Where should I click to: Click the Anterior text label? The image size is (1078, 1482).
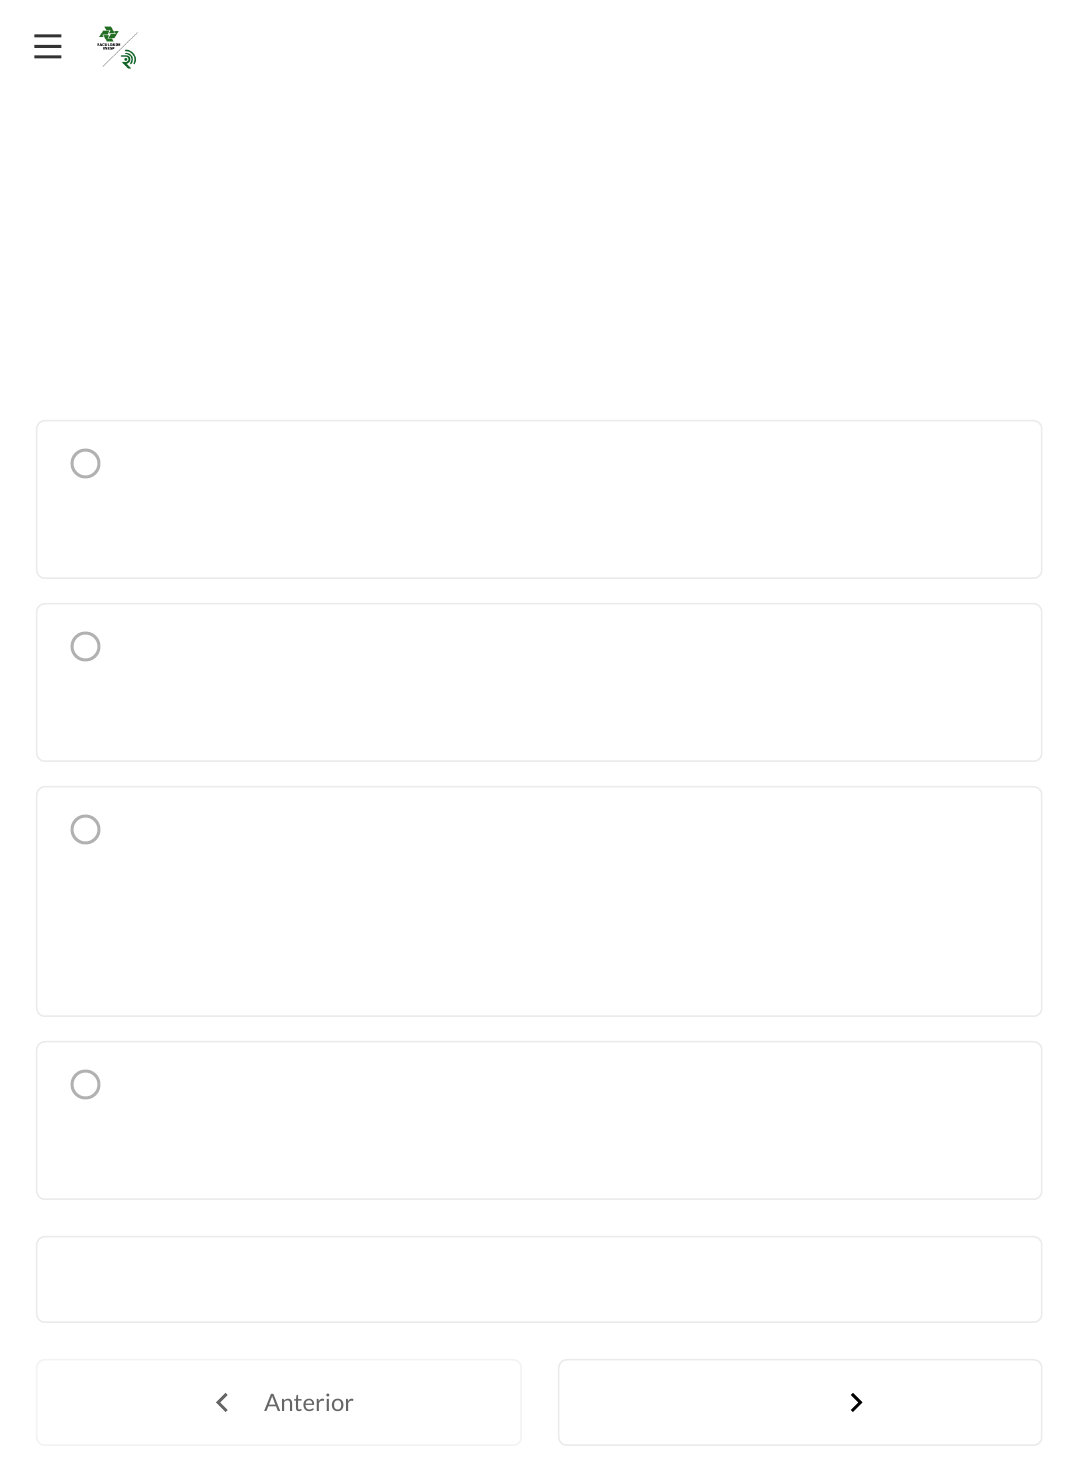tap(308, 1403)
